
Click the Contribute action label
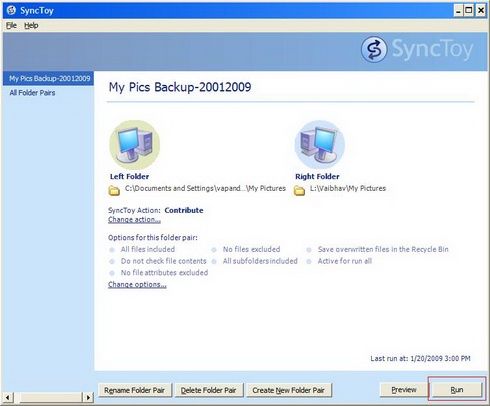point(184,210)
